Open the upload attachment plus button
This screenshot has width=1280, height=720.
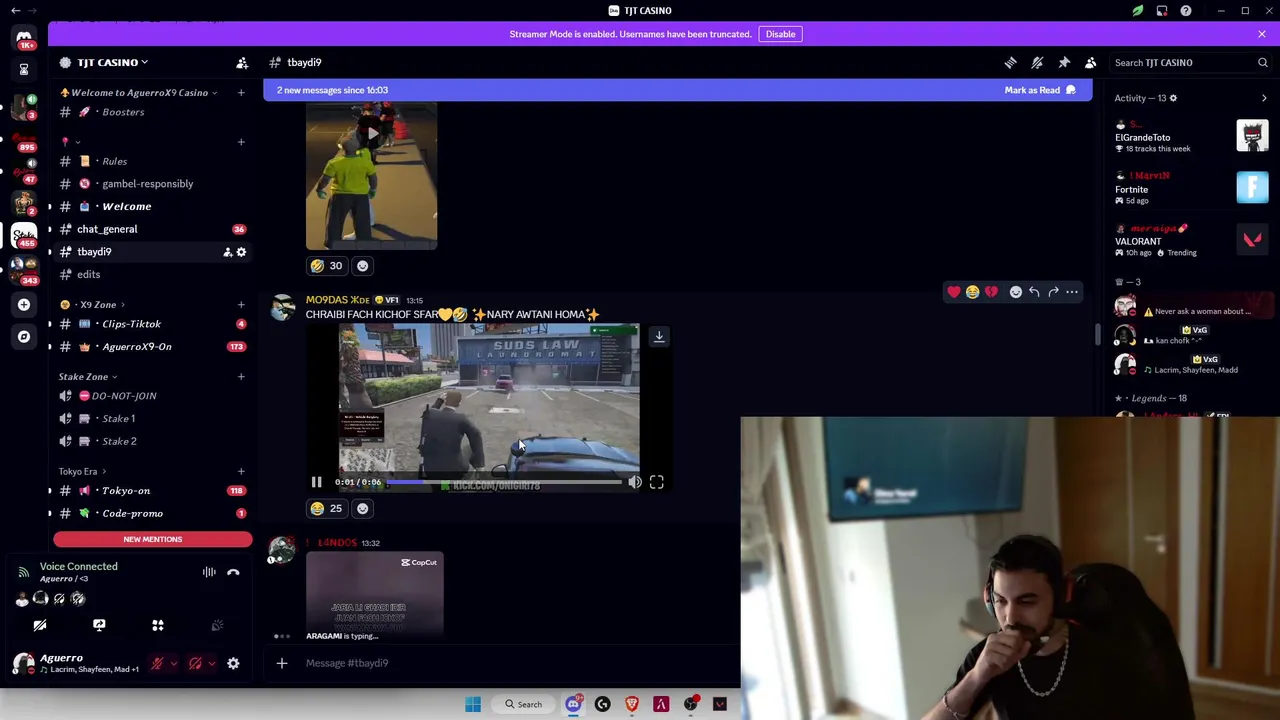coord(282,663)
